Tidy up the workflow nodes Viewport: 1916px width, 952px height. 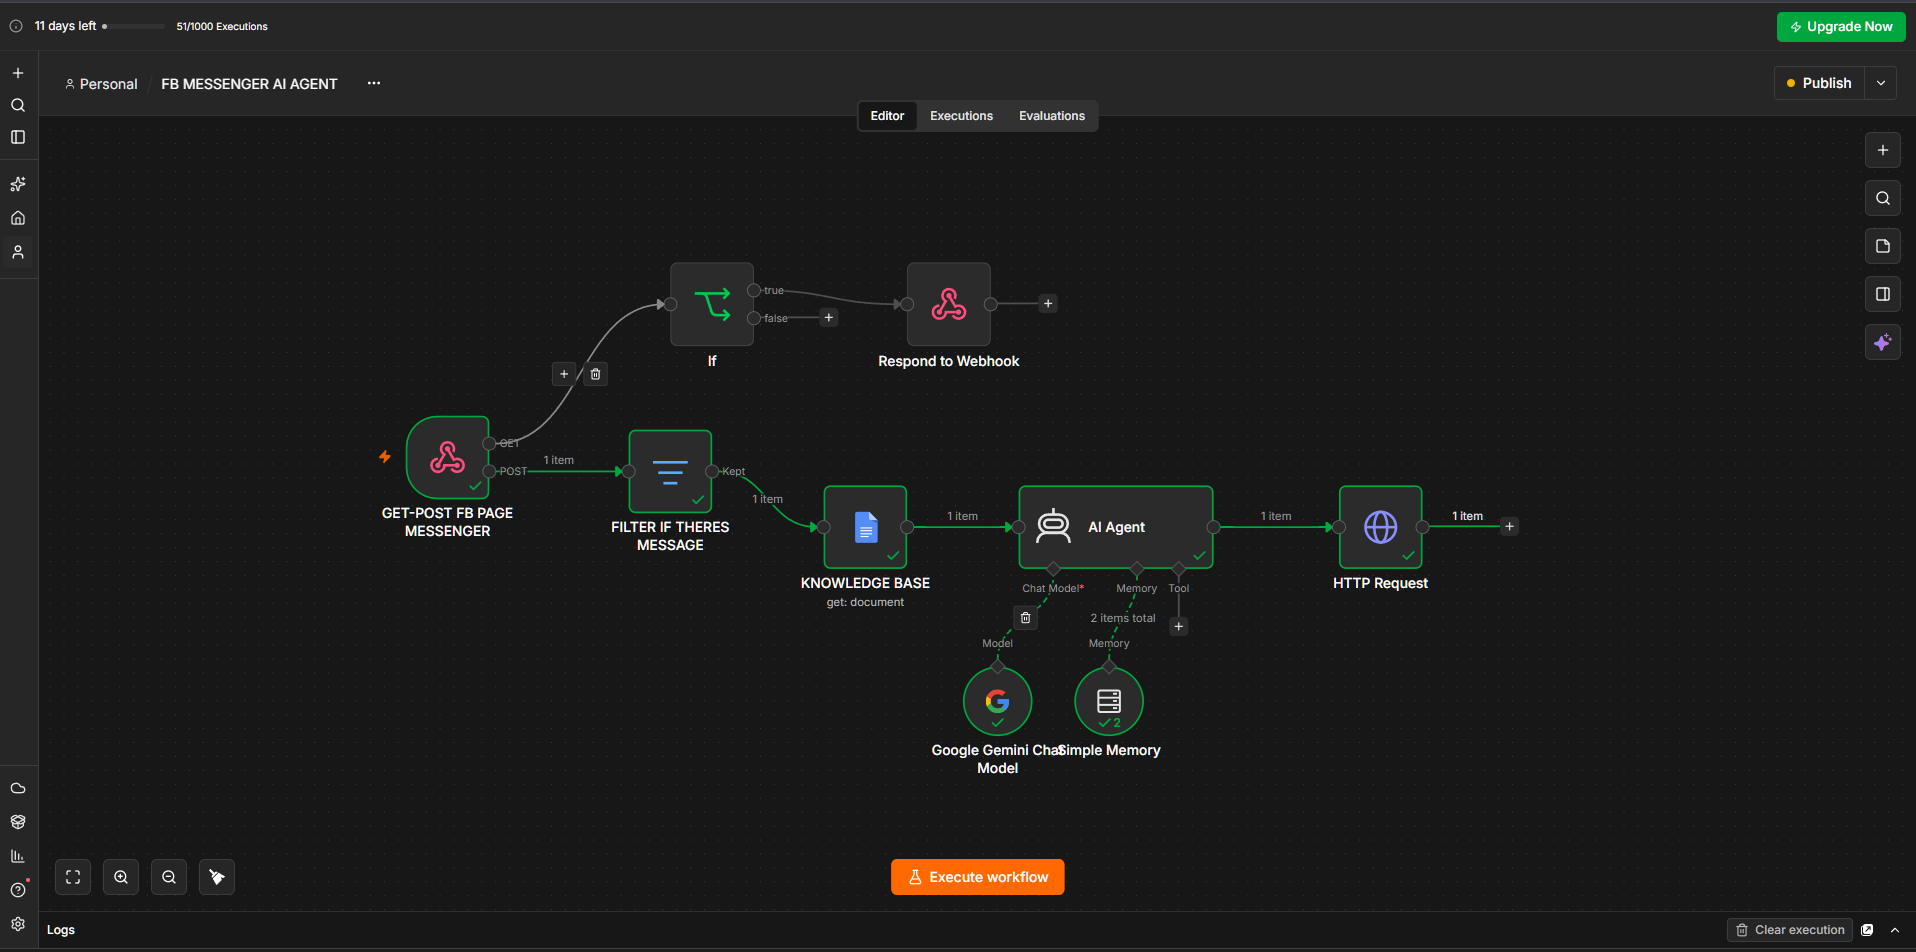coord(217,877)
